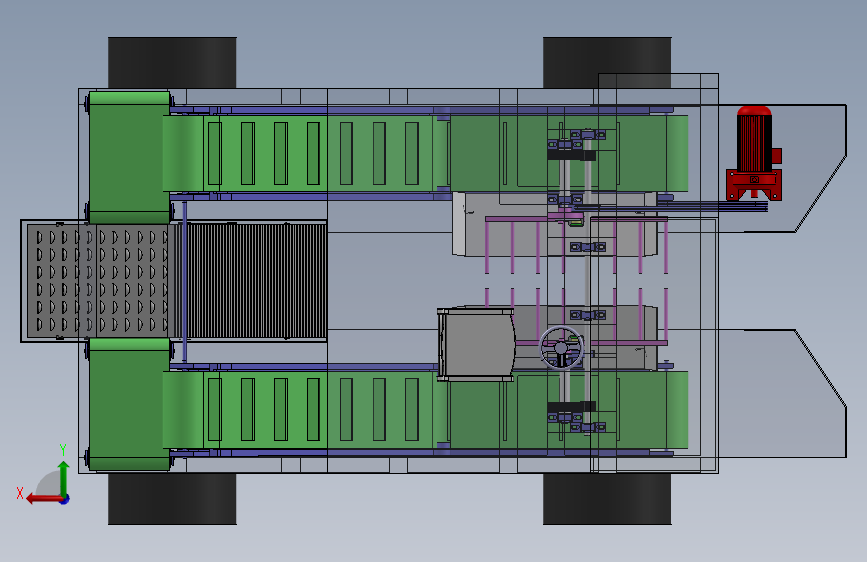Select the upper green slatted conveyor

[x=425, y=153]
